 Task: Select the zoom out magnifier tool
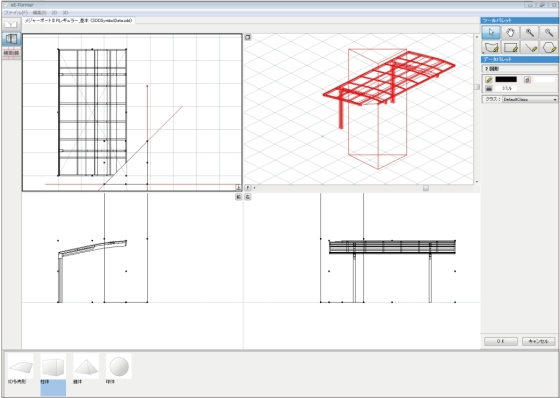[549, 33]
